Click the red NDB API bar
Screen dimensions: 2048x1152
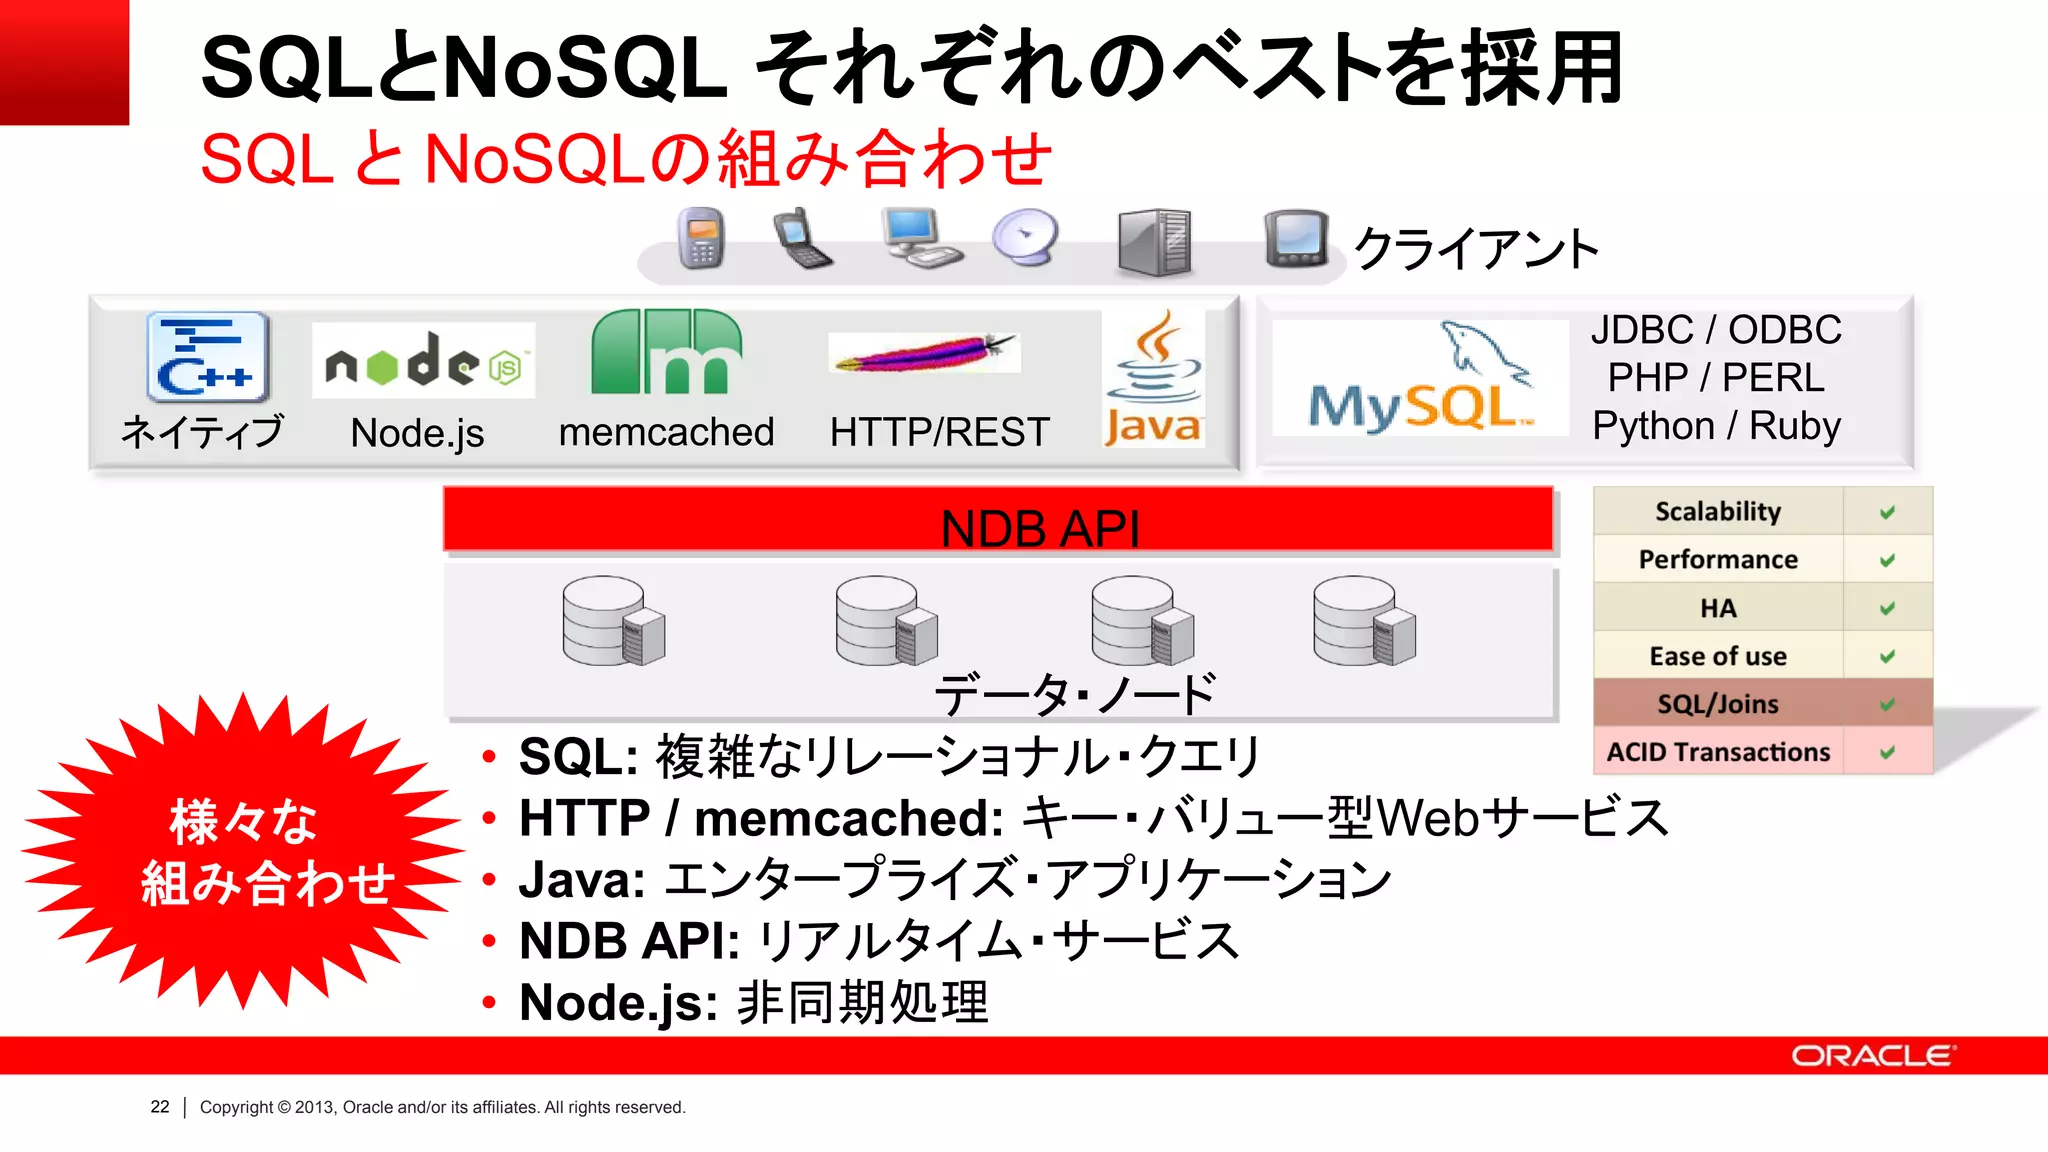click(x=998, y=519)
